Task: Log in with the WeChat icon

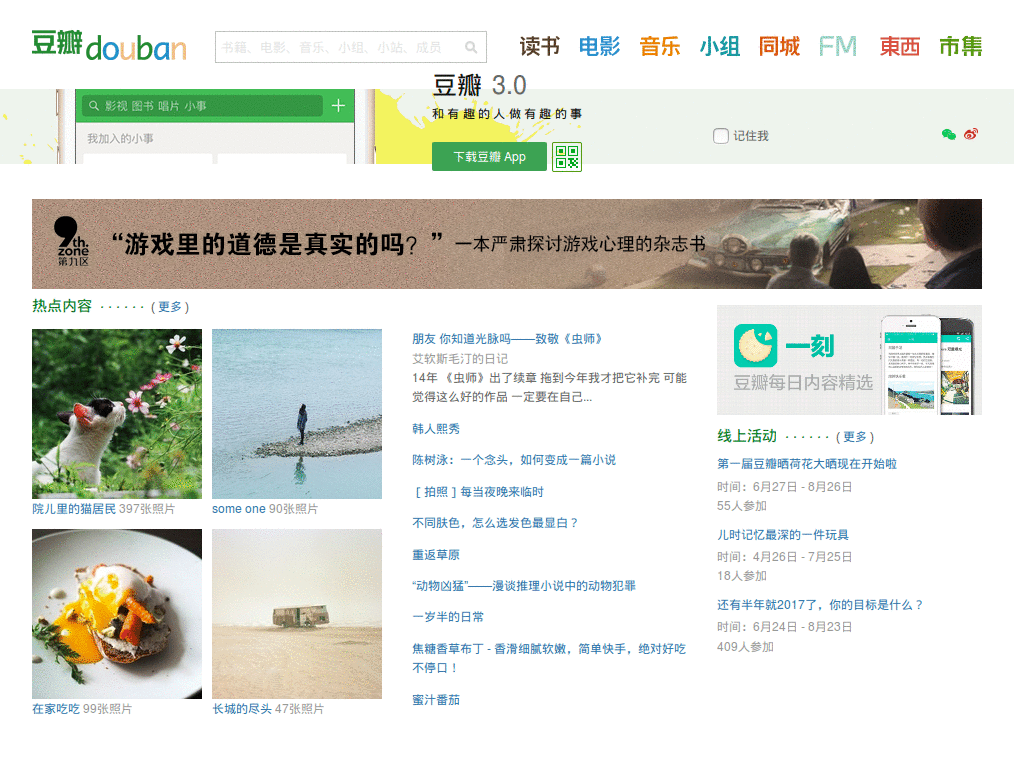Action: [949, 134]
